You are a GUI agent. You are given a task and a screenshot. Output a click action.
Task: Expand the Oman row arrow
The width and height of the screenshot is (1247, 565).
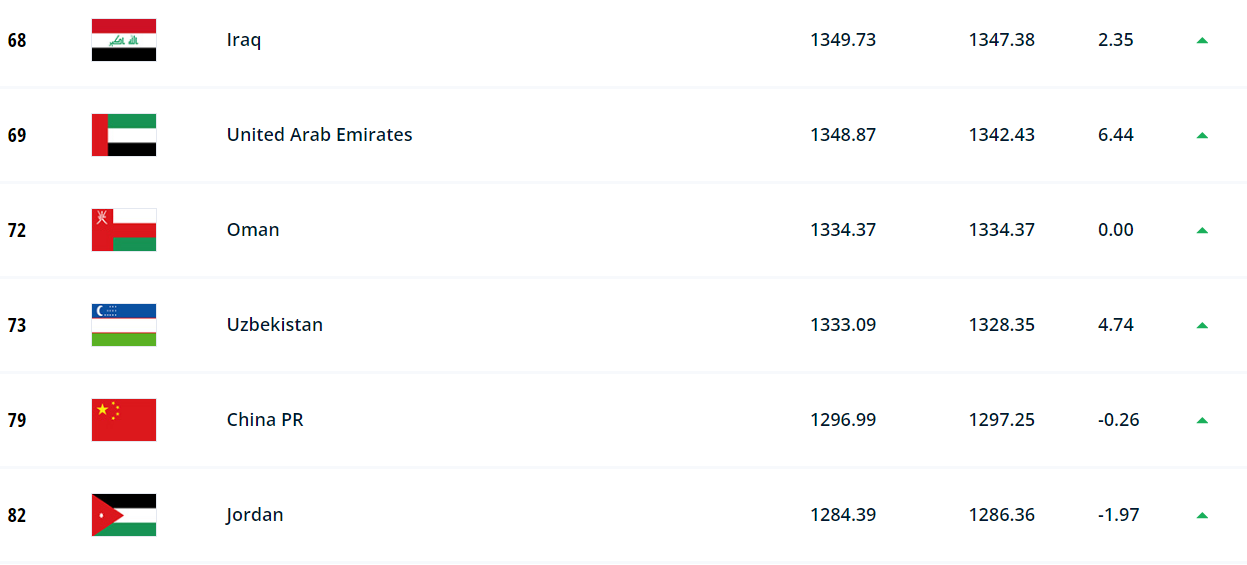(1202, 230)
